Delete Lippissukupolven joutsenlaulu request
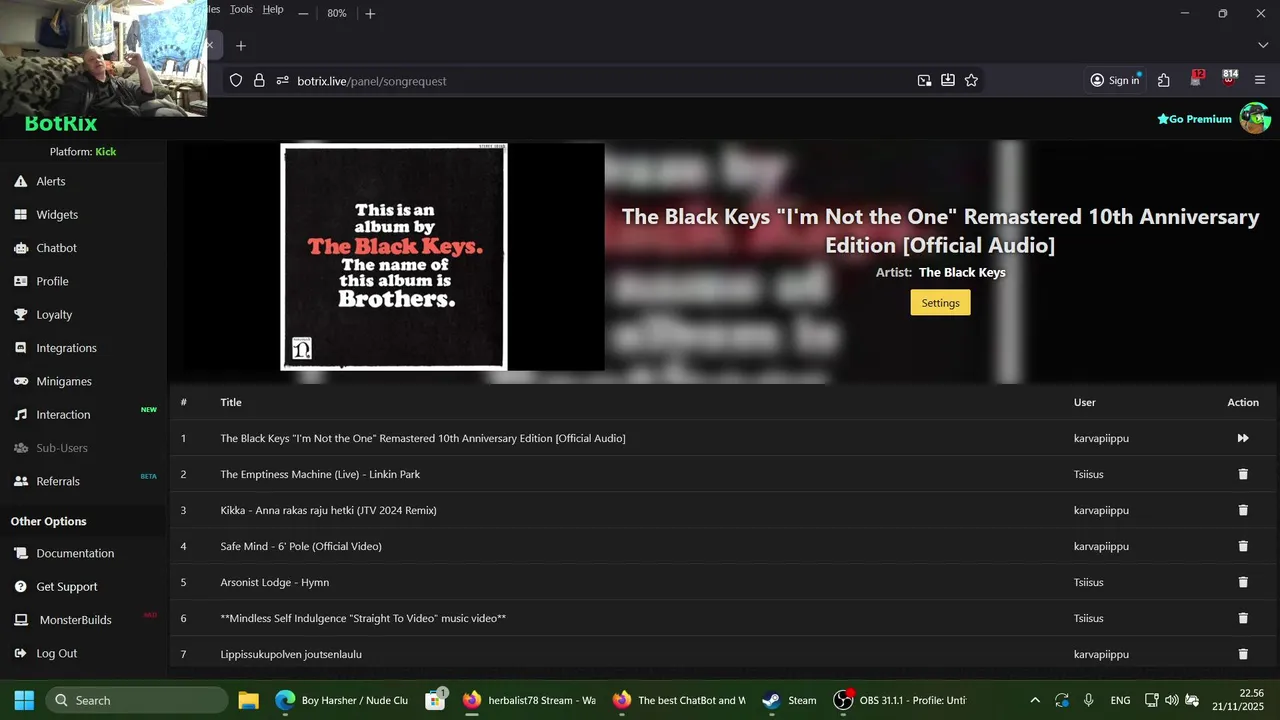 [x=1243, y=654]
